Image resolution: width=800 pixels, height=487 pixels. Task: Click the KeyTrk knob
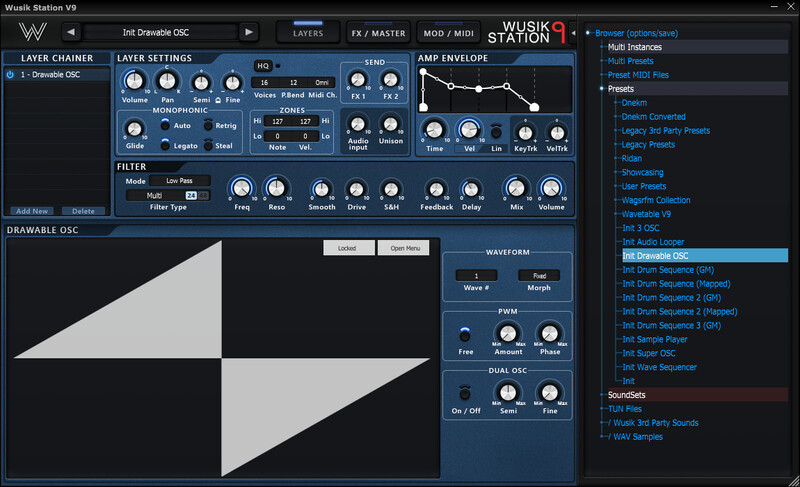point(526,133)
